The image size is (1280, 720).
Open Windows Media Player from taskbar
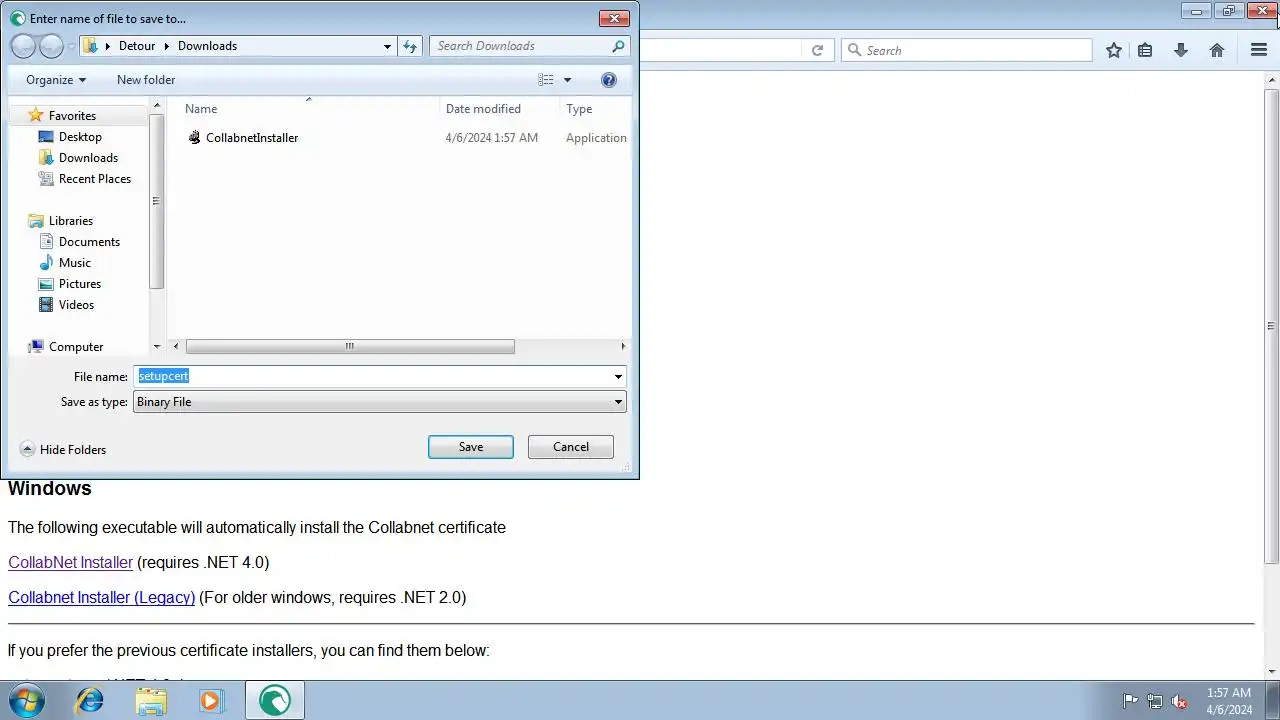(x=211, y=700)
